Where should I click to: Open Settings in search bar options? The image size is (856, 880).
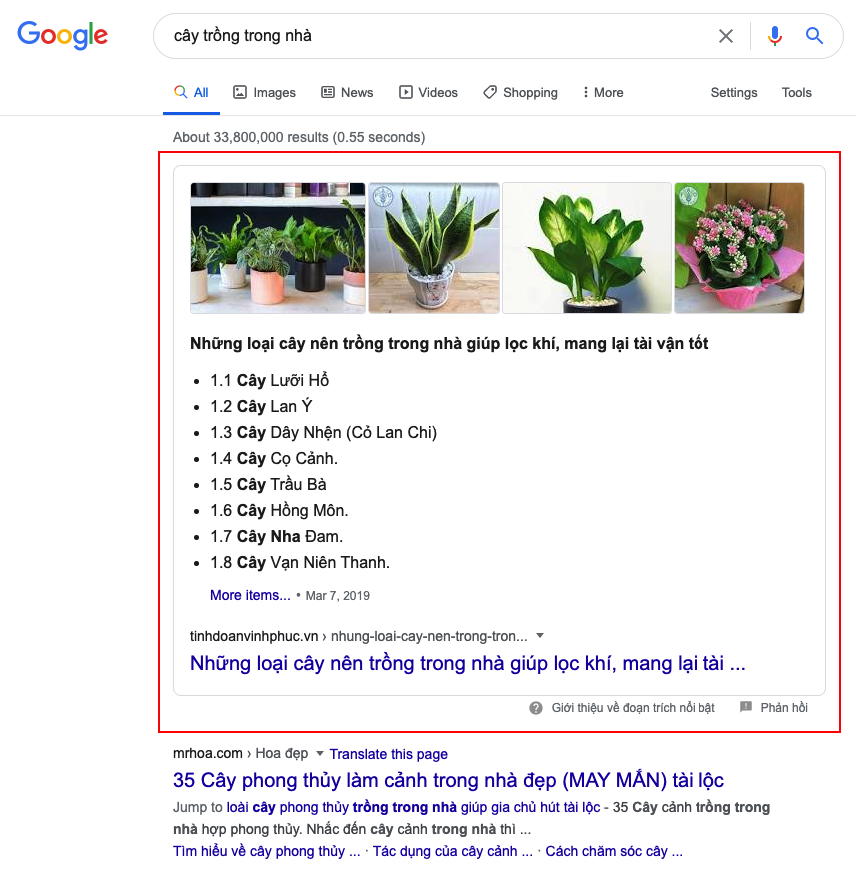click(x=734, y=93)
